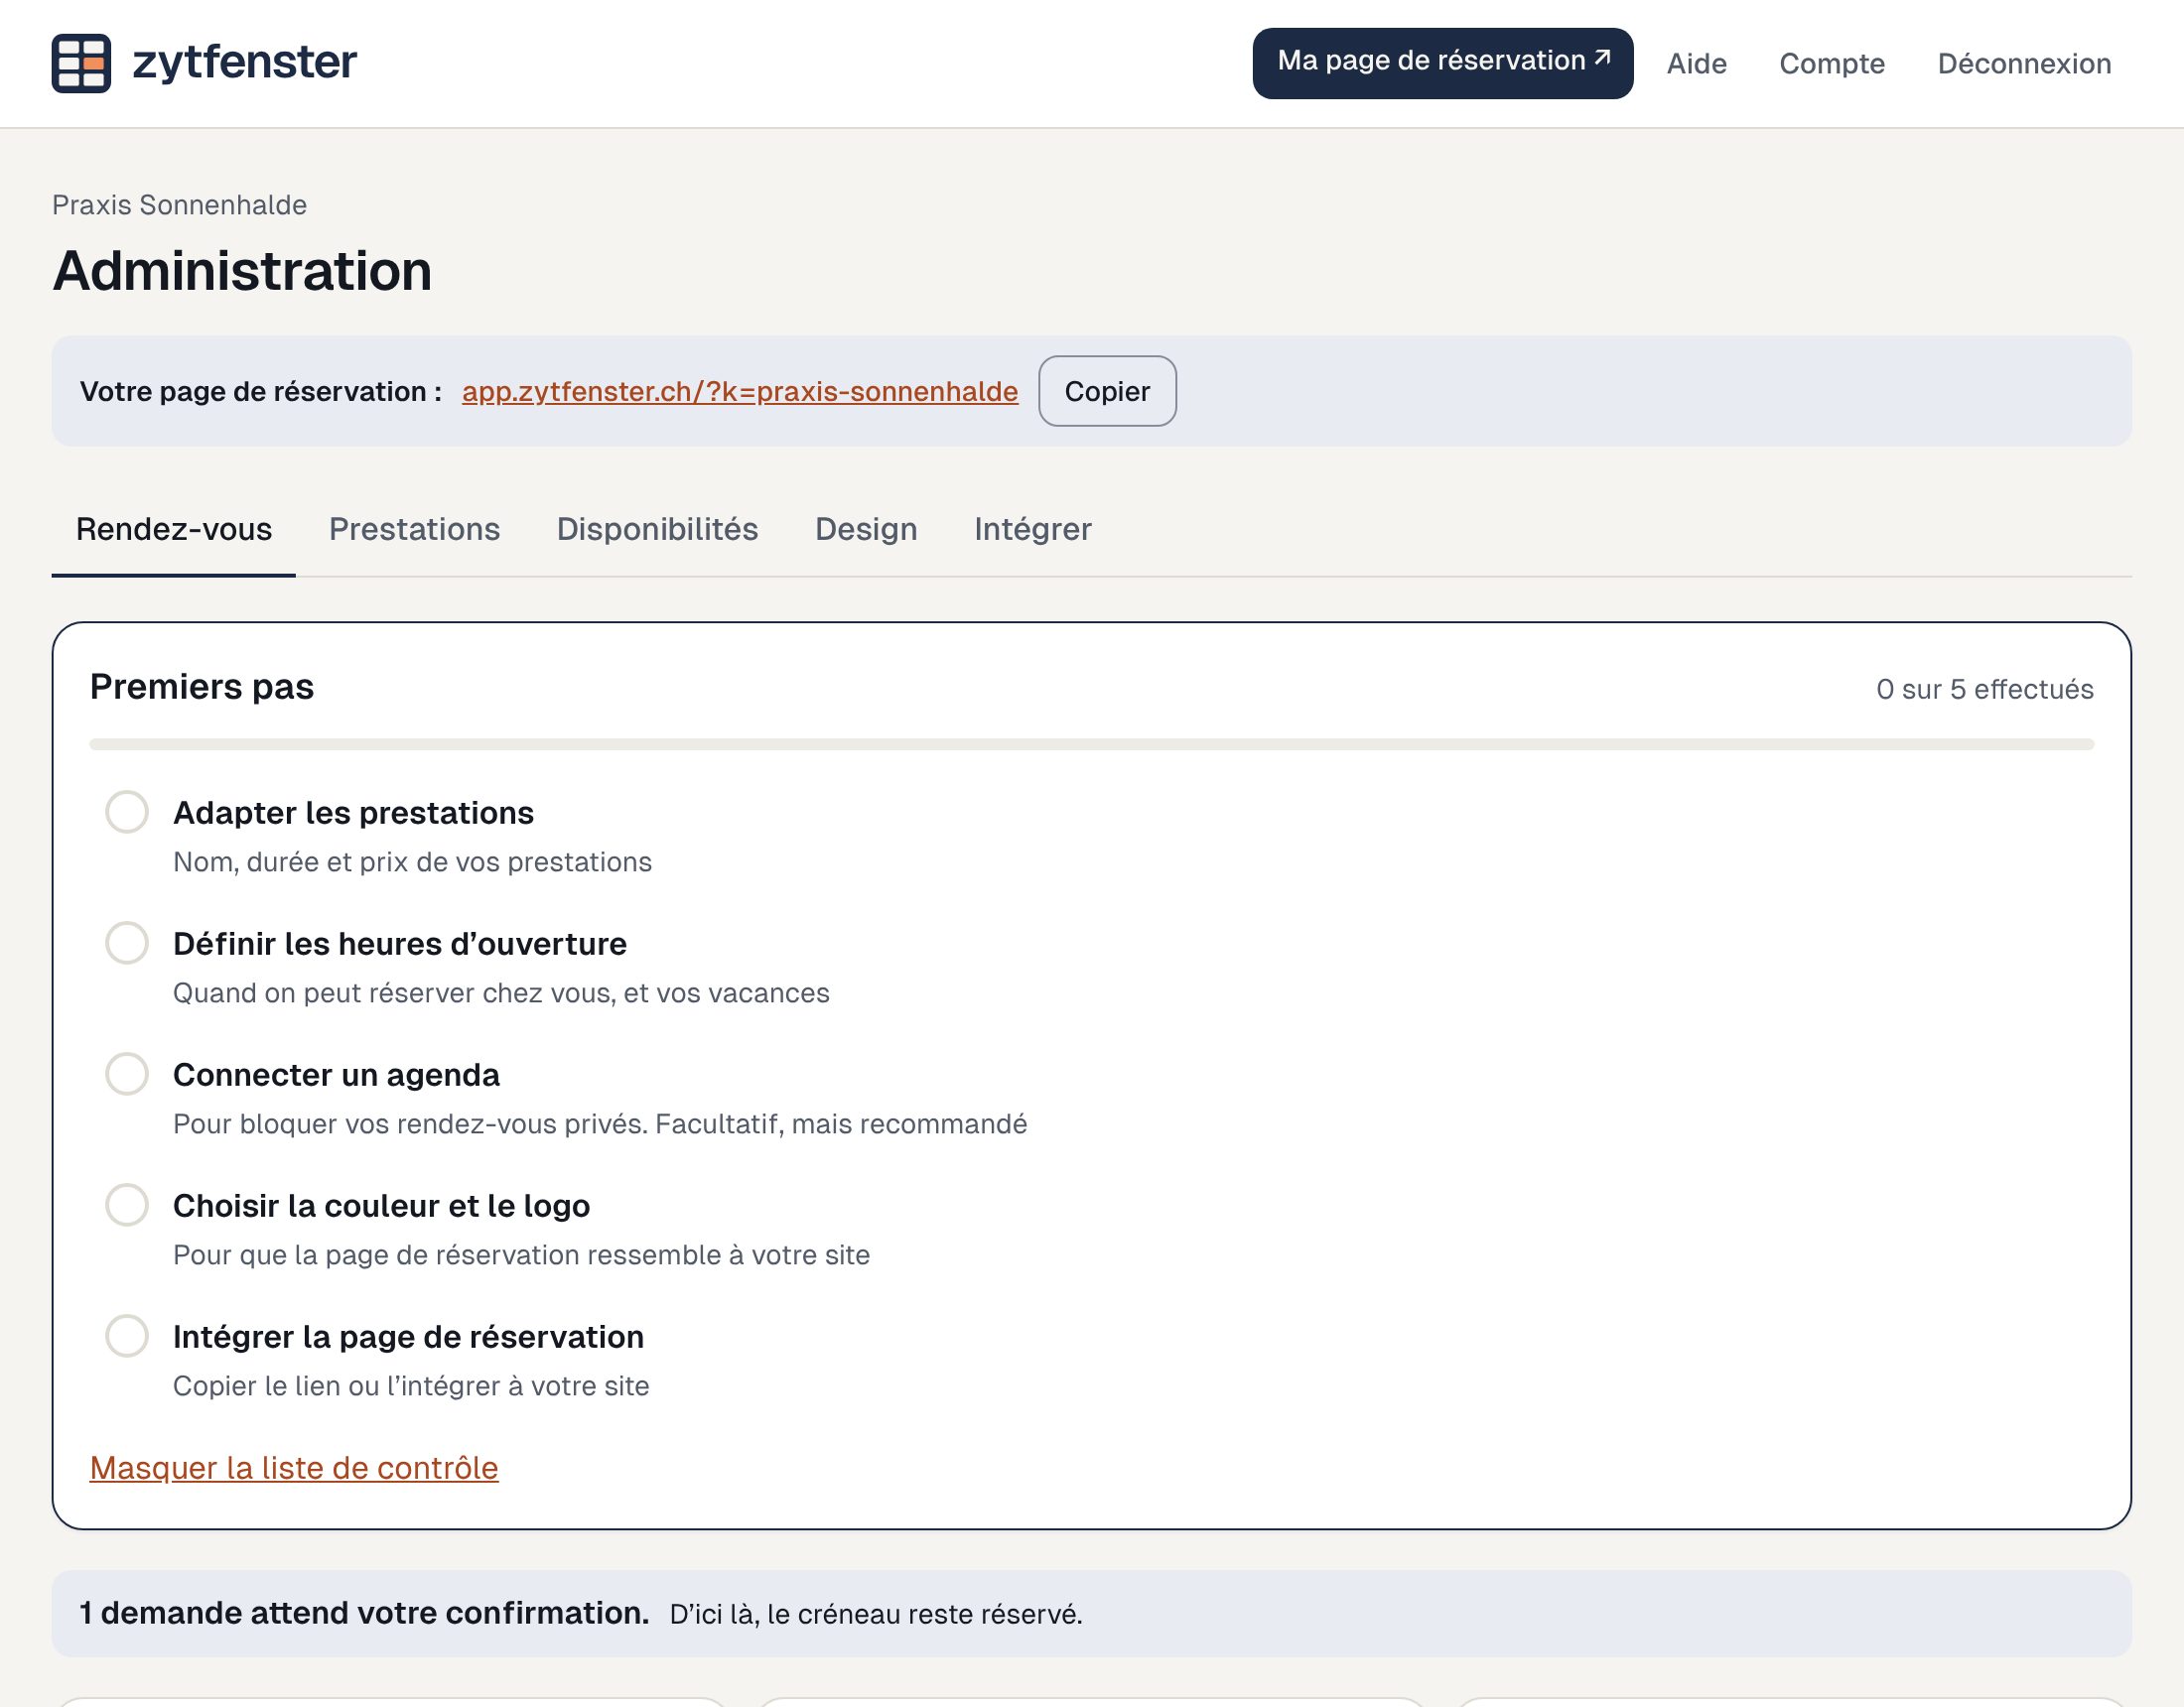Go to Compte in the header

tap(1831, 64)
